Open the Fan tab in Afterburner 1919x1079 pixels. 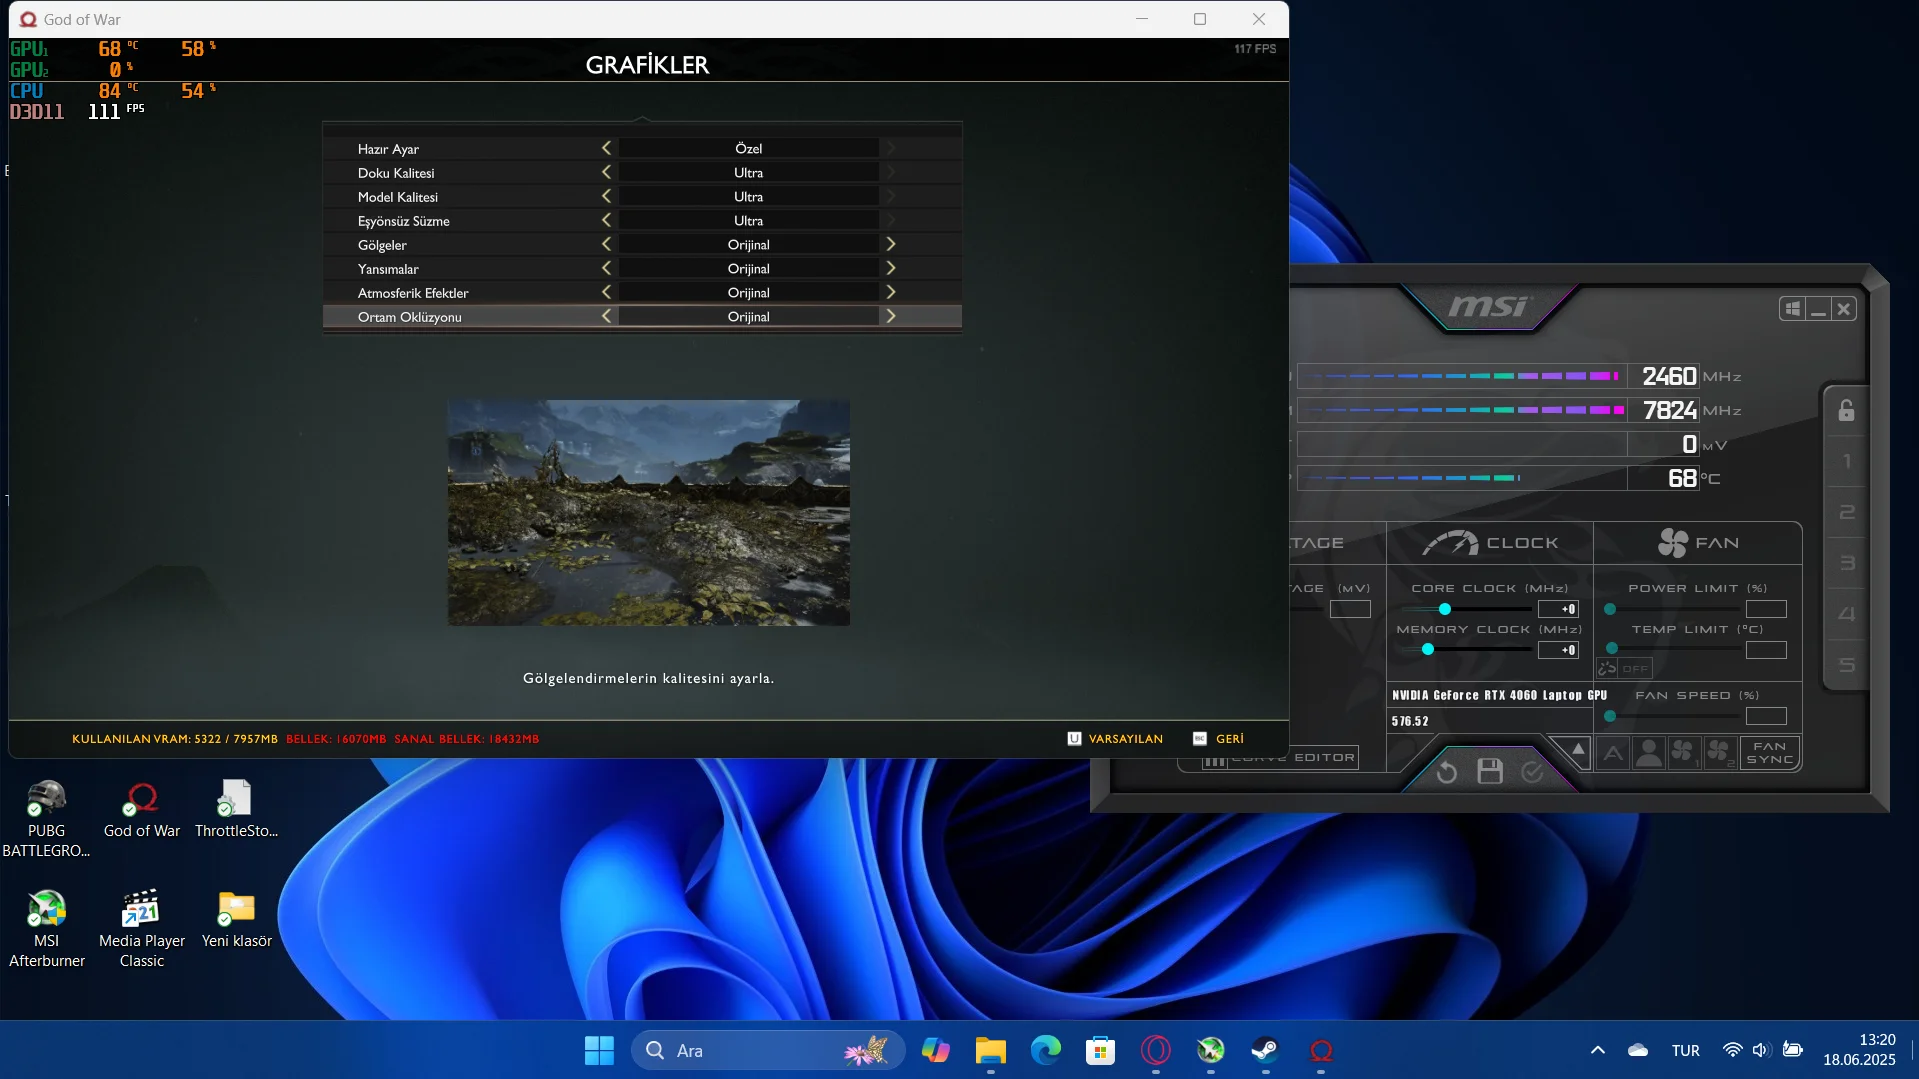point(1698,543)
